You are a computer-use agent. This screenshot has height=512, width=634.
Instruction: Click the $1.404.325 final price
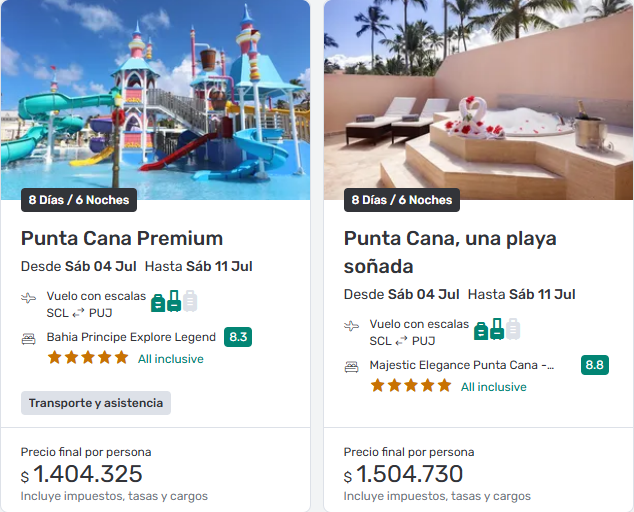87,474
